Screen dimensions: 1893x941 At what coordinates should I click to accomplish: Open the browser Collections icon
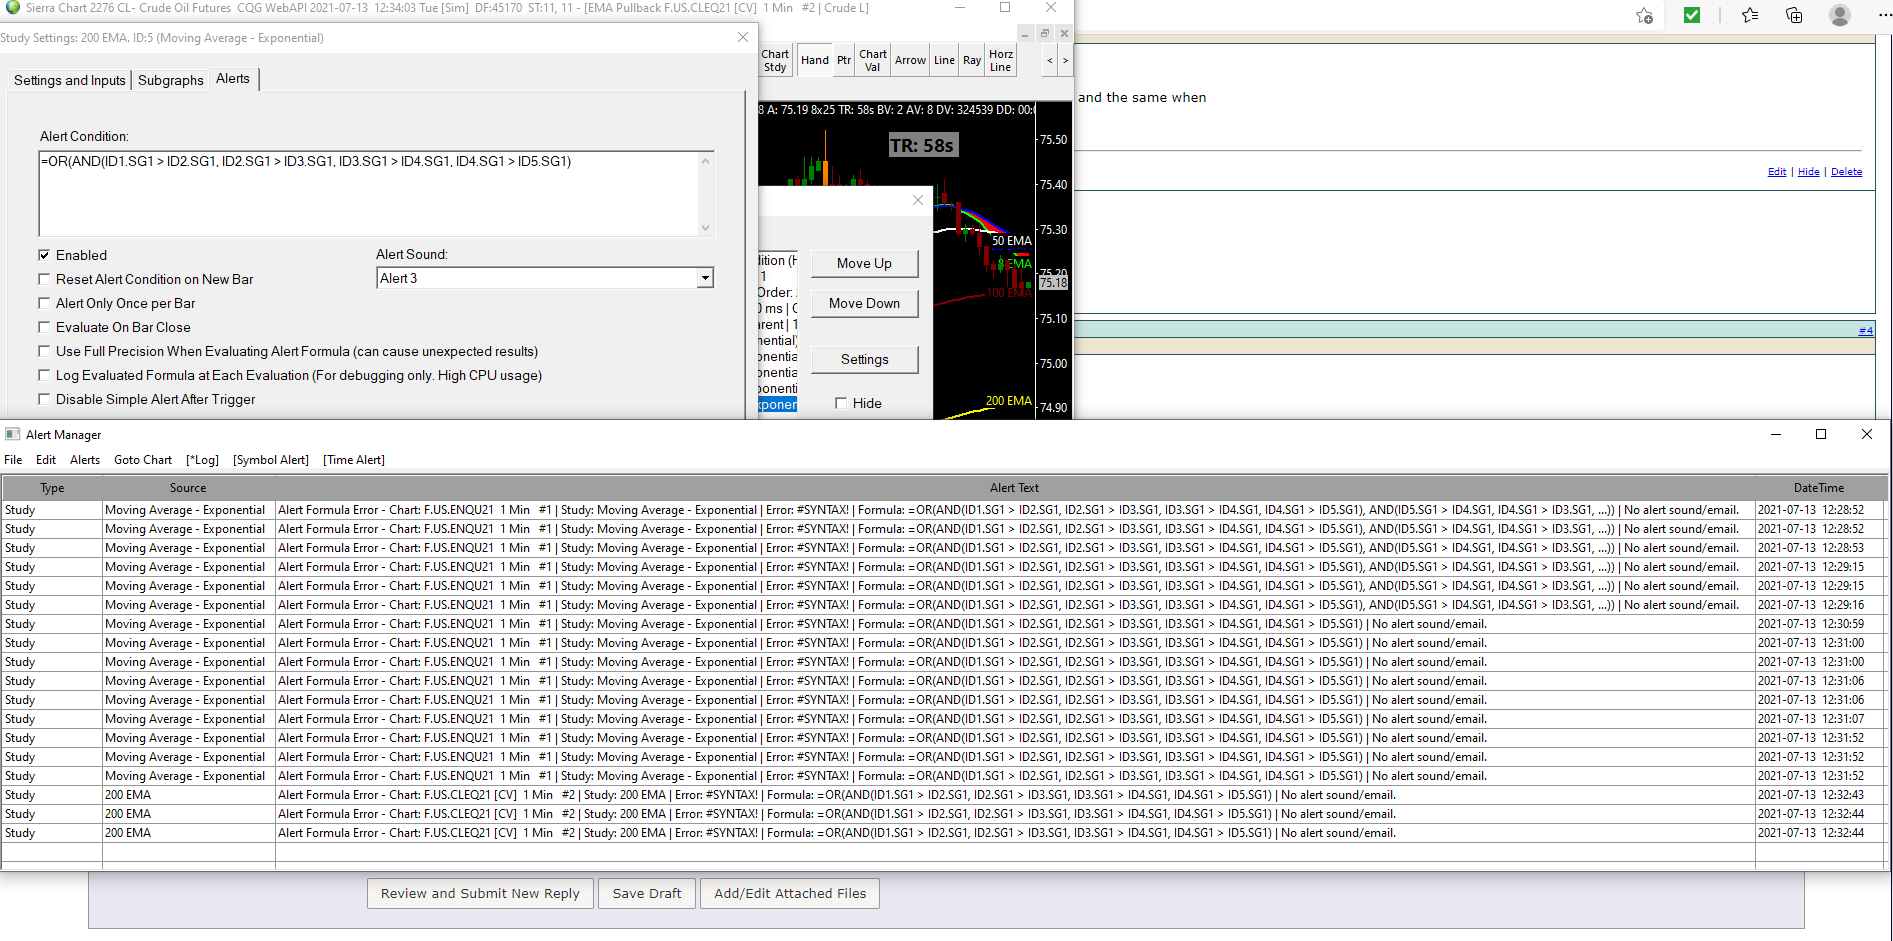point(1794,15)
